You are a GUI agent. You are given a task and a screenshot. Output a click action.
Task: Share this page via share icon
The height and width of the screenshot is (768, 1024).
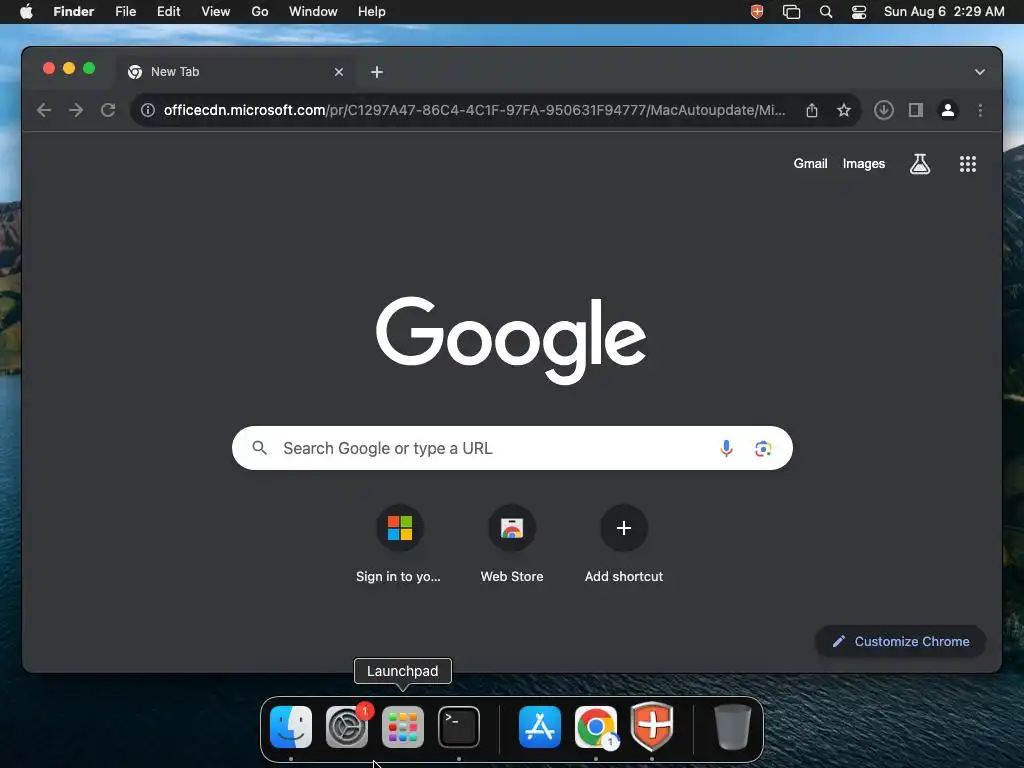click(x=812, y=110)
